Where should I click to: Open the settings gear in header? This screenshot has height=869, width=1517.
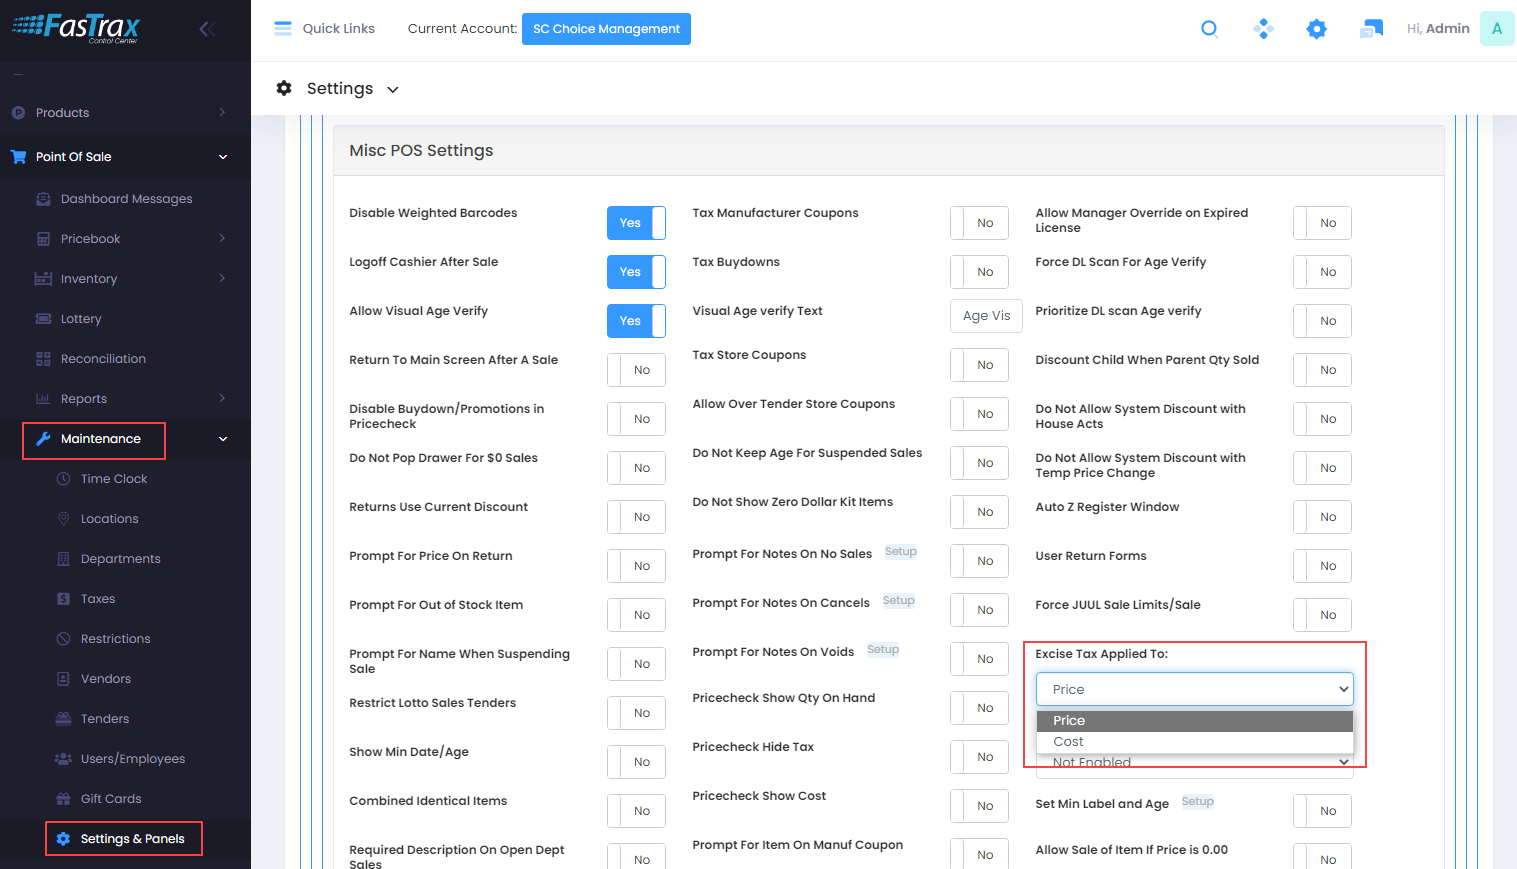1316,29
